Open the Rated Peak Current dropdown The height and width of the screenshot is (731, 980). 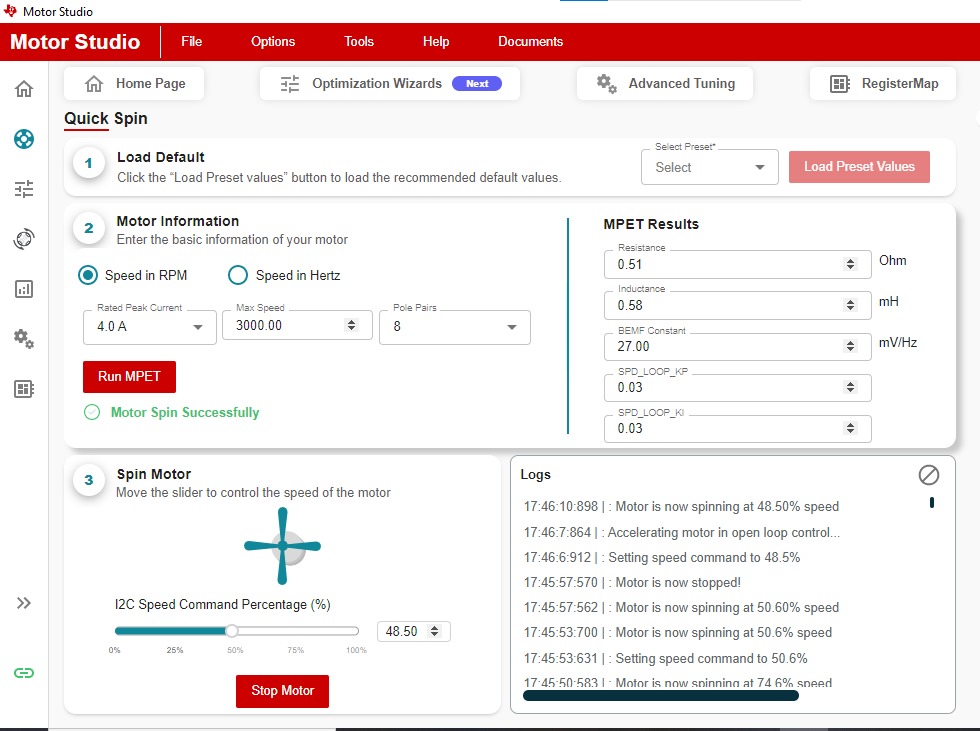149,327
